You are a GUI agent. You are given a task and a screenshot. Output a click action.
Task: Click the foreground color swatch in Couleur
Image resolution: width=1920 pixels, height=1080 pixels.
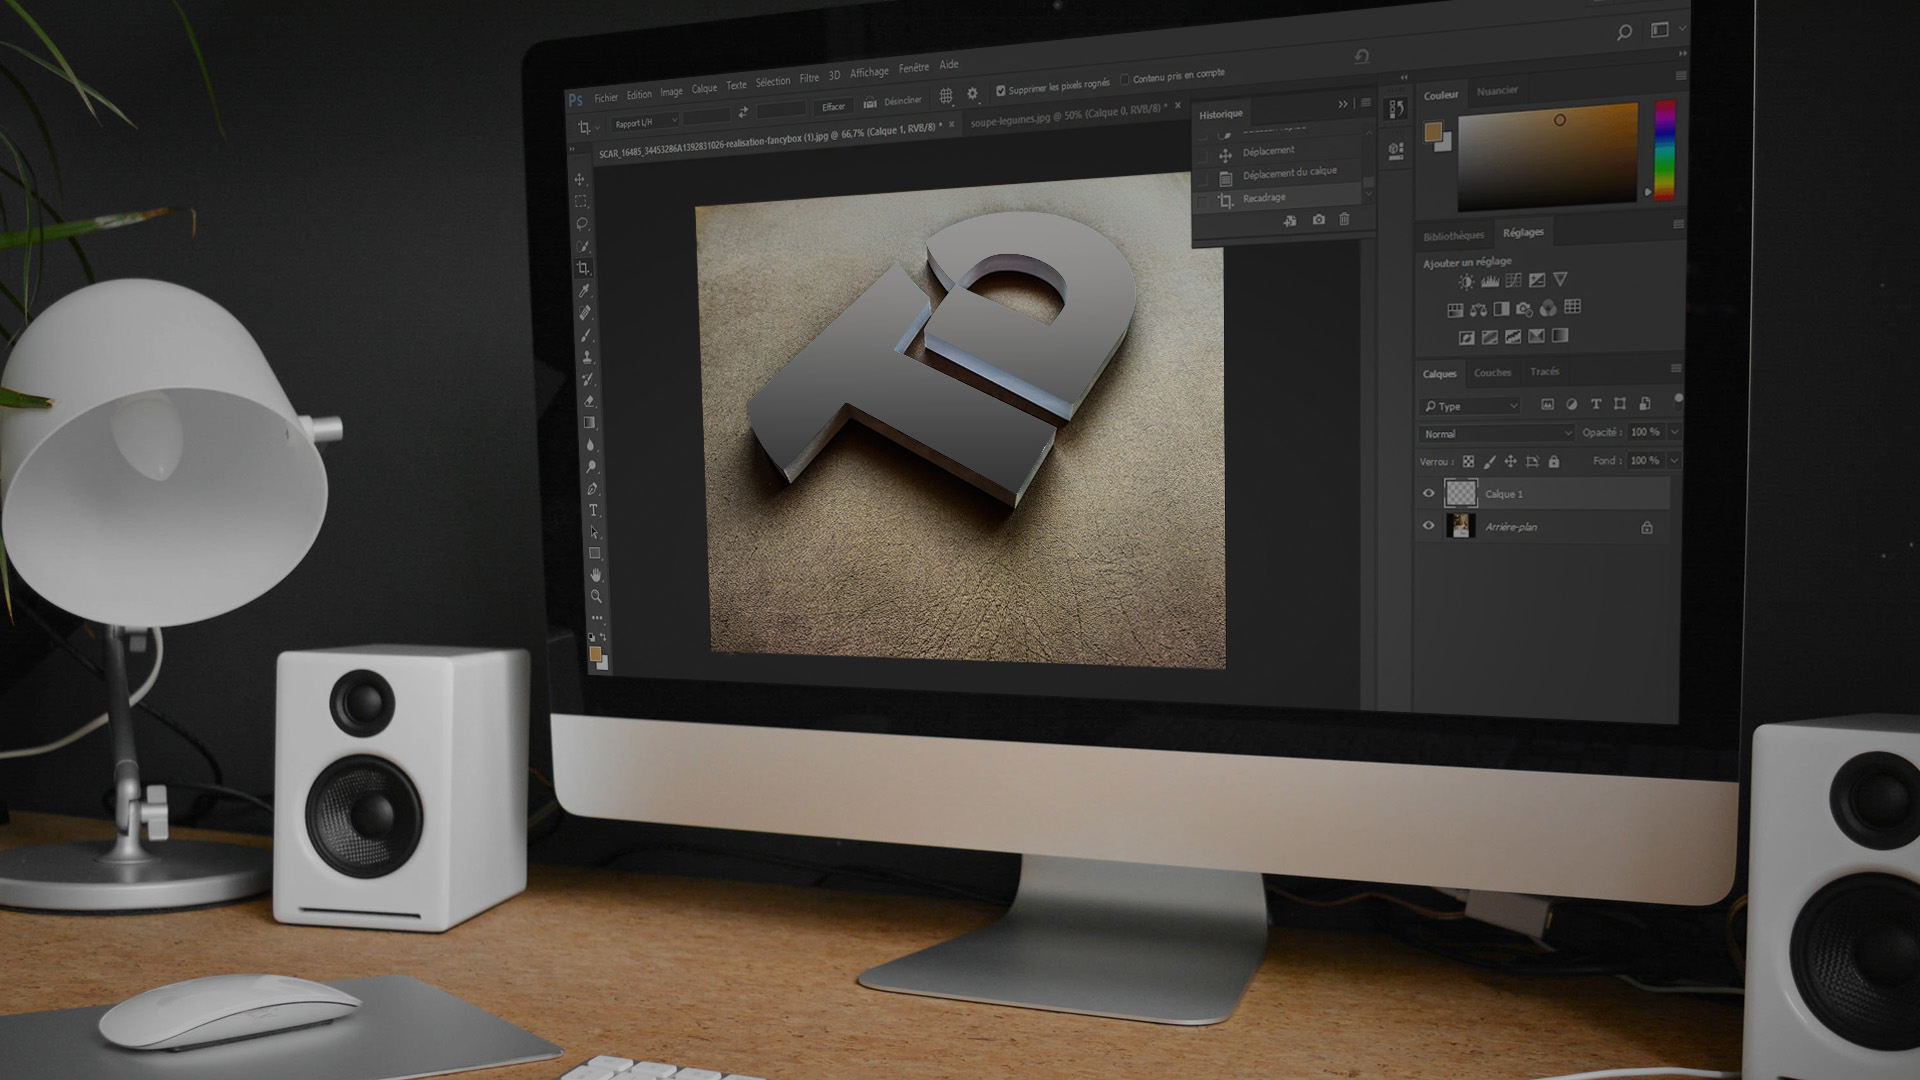[1433, 132]
